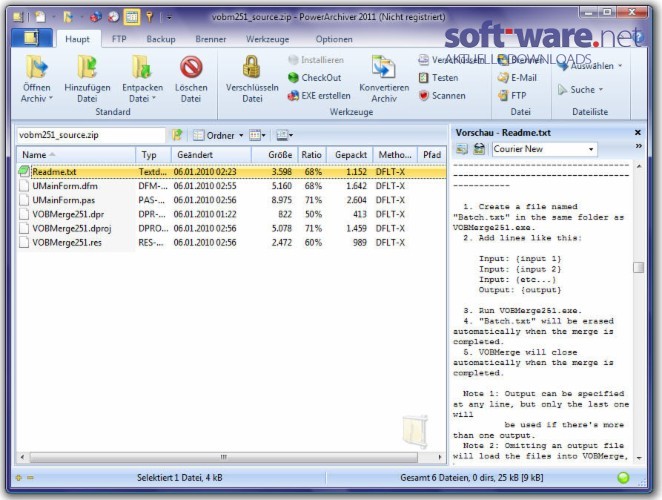The height and width of the screenshot is (500, 662).
Task: Click the blue help question mark icon
Action: [x=639, y=38]
